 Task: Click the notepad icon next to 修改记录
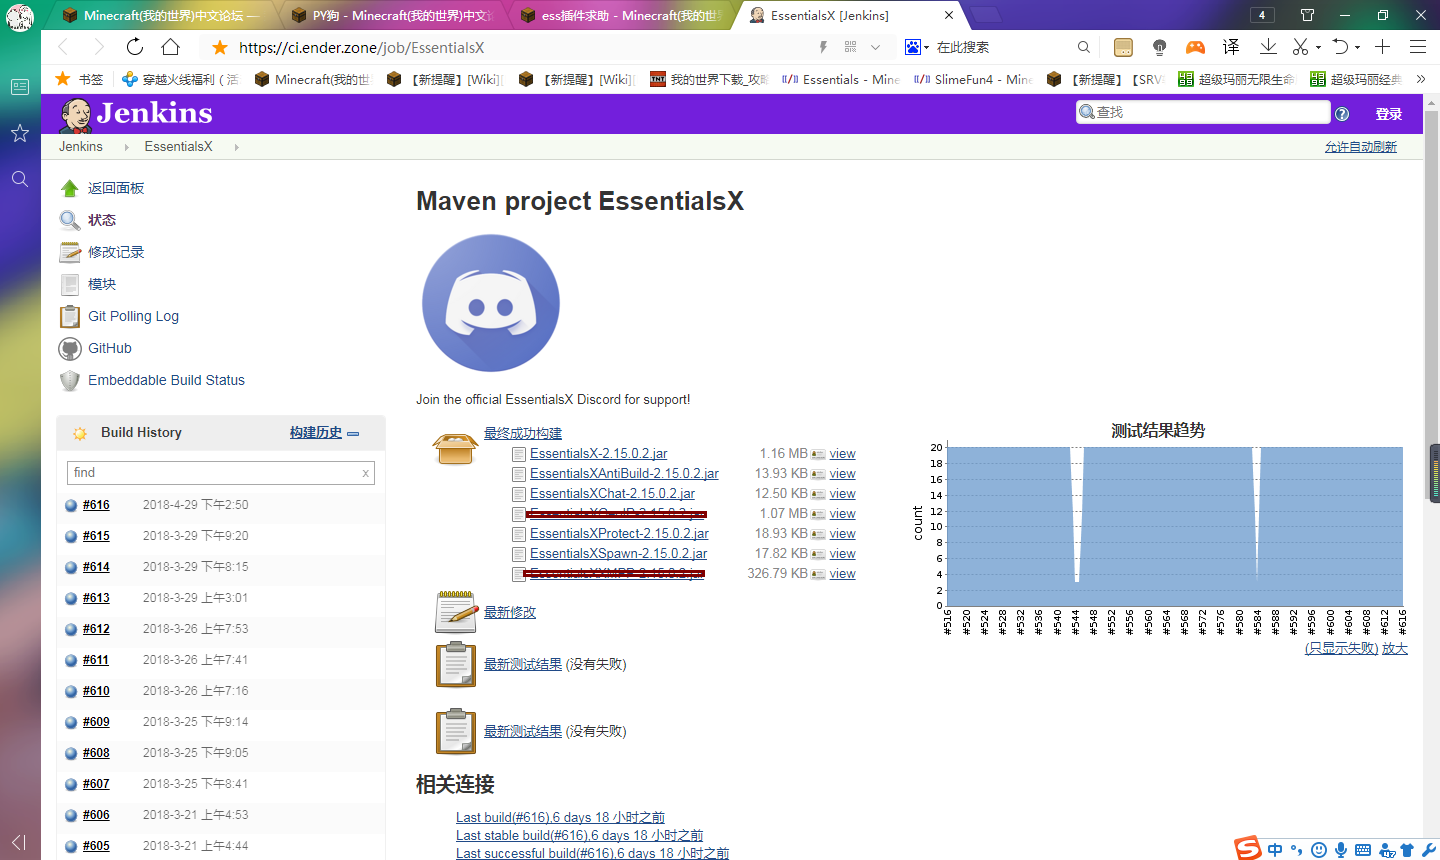point(69,252)
